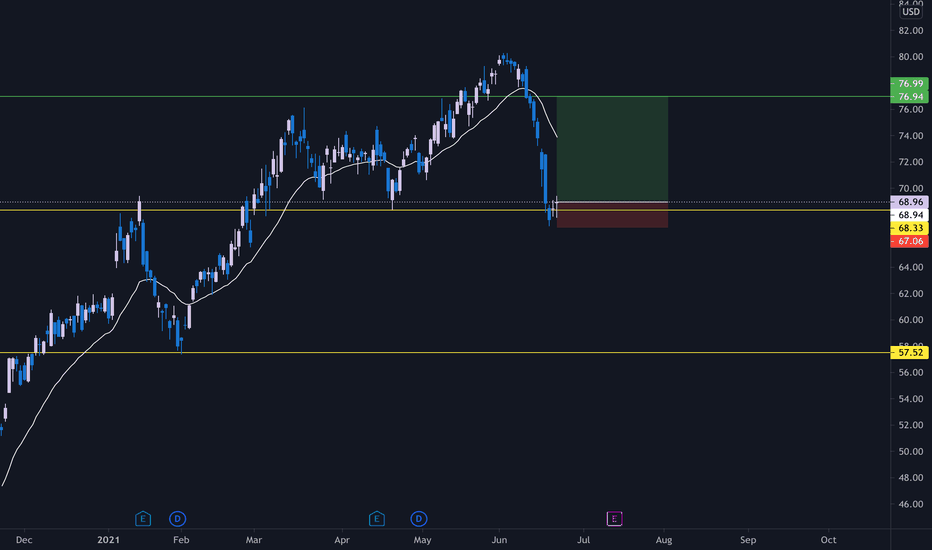Select the 68.96 current price label
The height and width of the screenshot is (550, 932).
pos(909,202)
